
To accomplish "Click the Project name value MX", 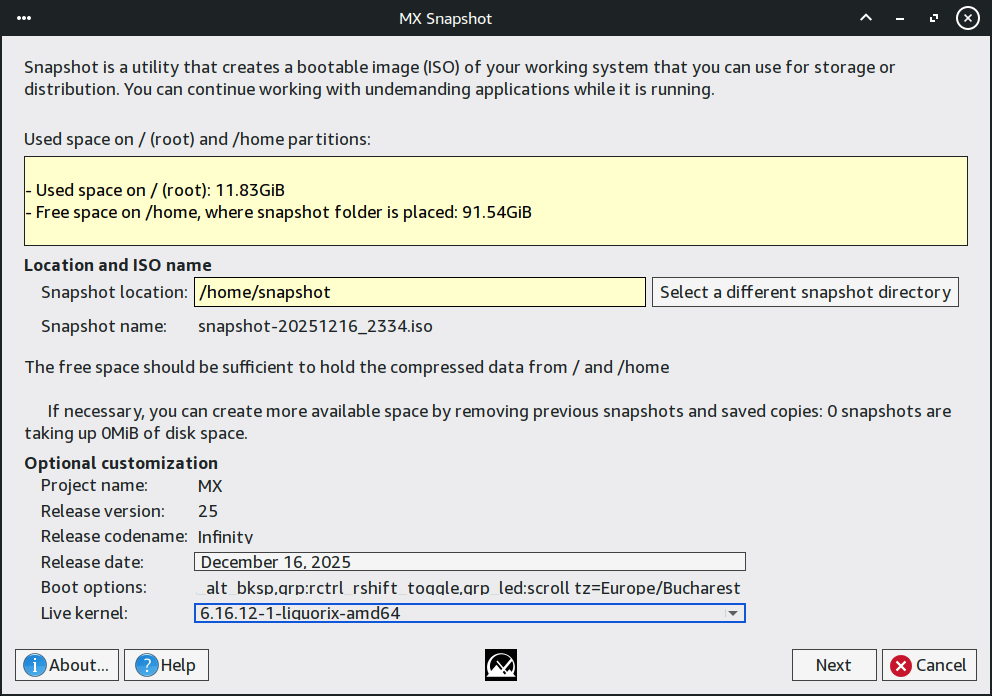I will (x=210, y=486).
